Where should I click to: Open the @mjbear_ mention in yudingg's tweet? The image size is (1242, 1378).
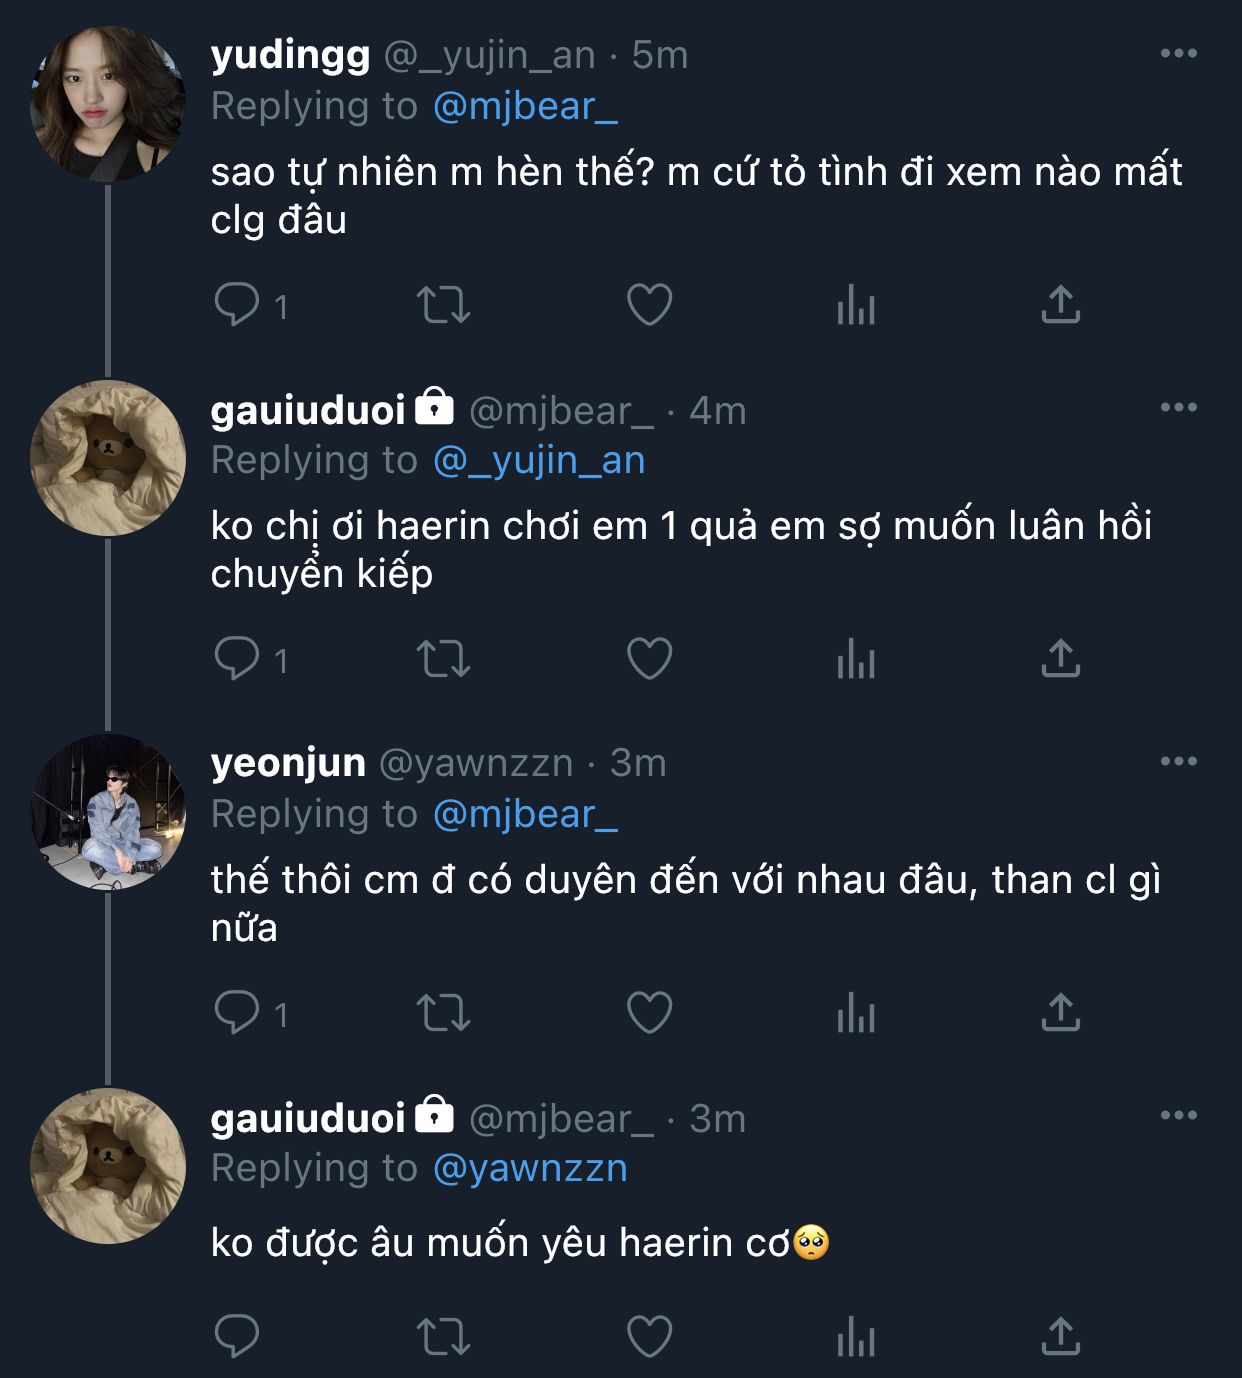(x=525, y=106)
